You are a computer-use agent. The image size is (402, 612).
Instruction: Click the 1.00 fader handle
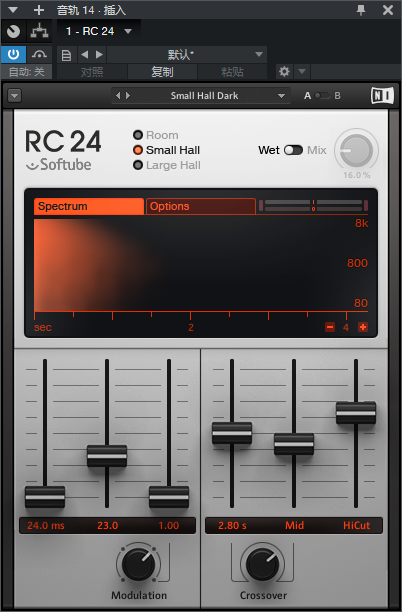(x=169, y=497)
